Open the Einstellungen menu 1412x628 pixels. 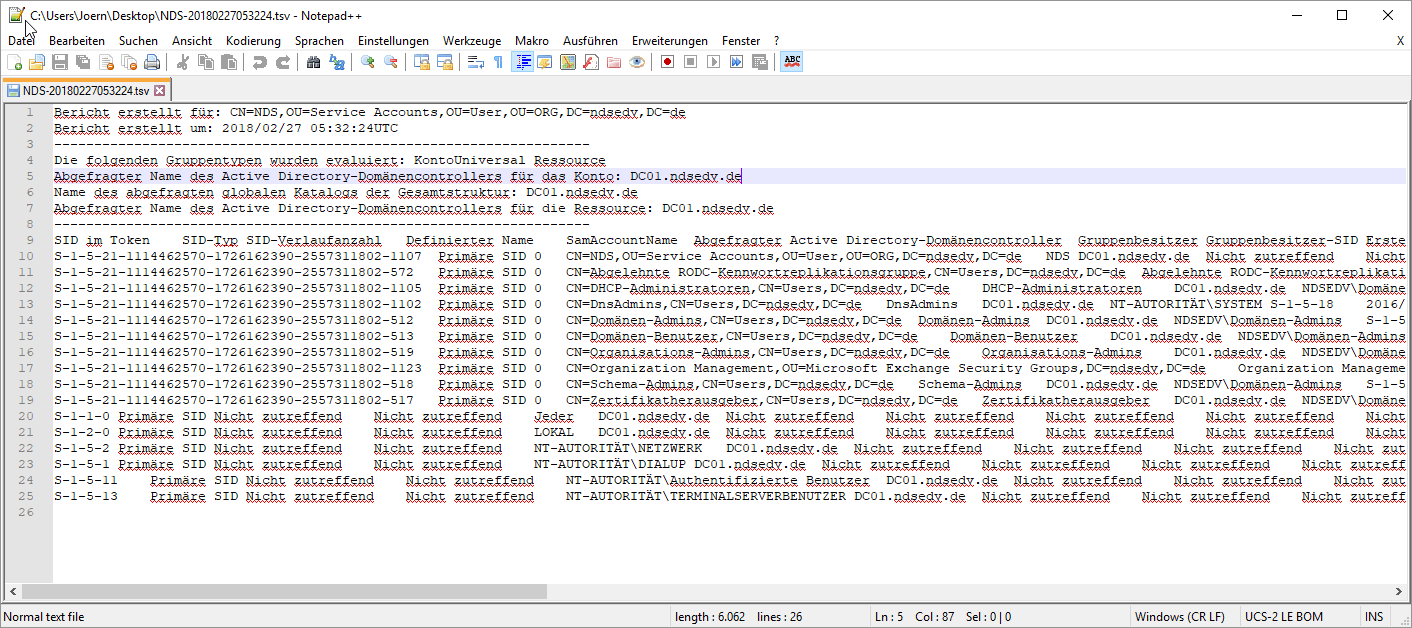393,41
